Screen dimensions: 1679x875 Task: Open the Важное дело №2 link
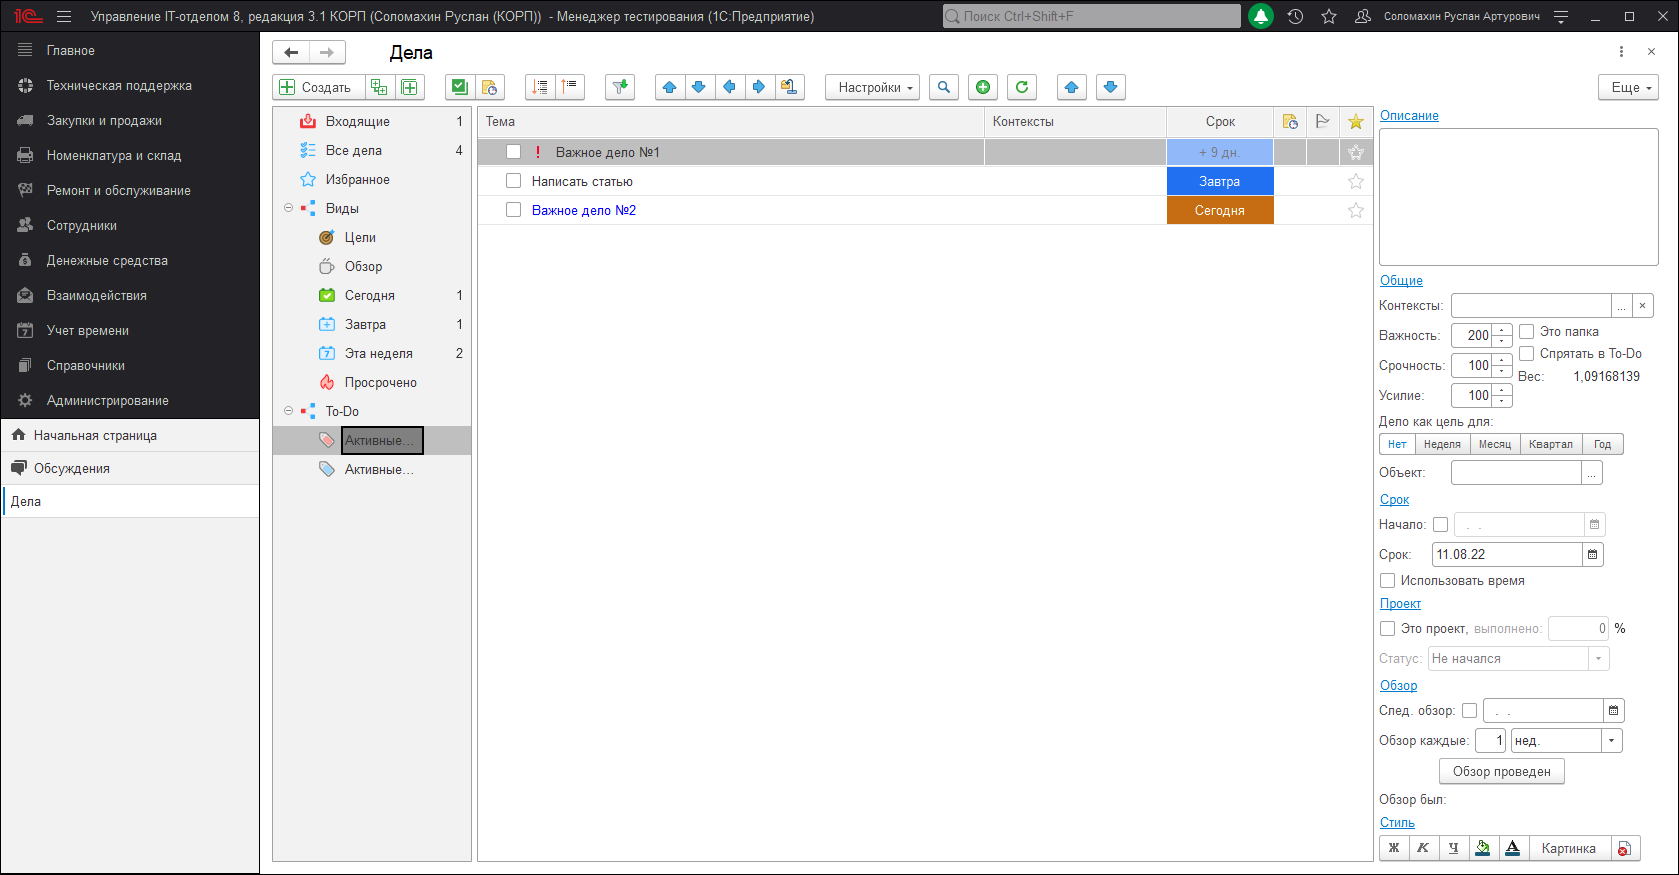point(583,210)
